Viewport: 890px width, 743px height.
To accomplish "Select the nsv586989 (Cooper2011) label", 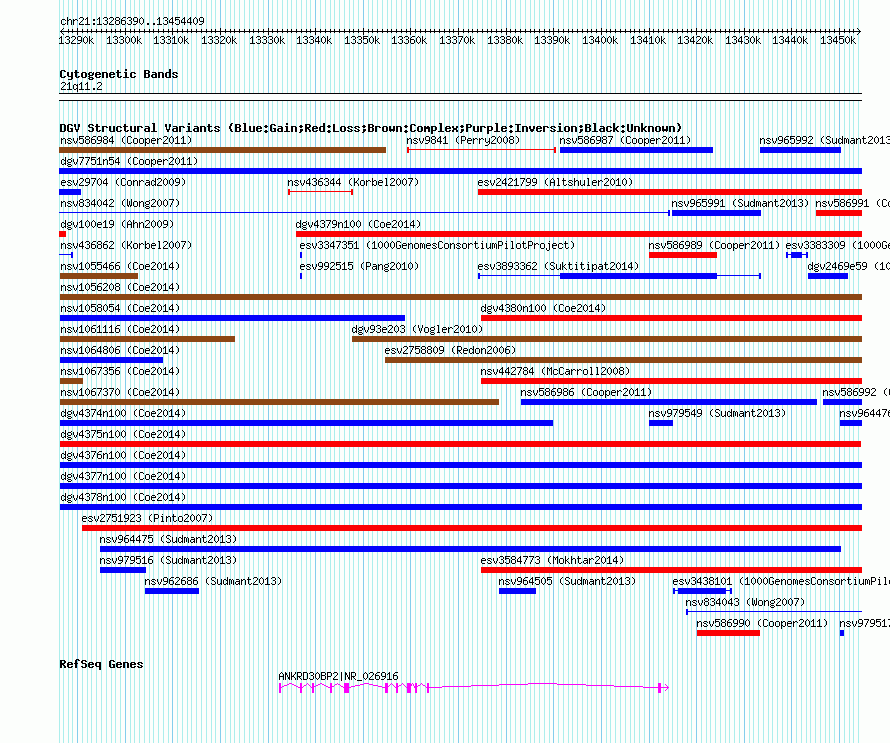I will (x=714, y=245).
